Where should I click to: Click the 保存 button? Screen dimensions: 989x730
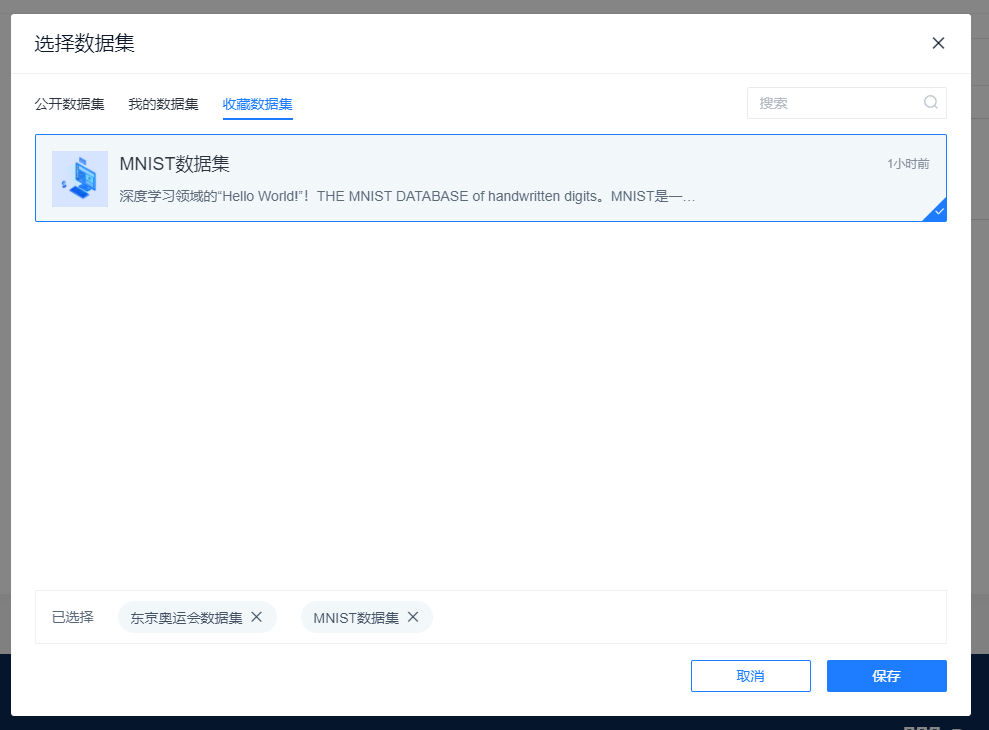pos(887,676)
